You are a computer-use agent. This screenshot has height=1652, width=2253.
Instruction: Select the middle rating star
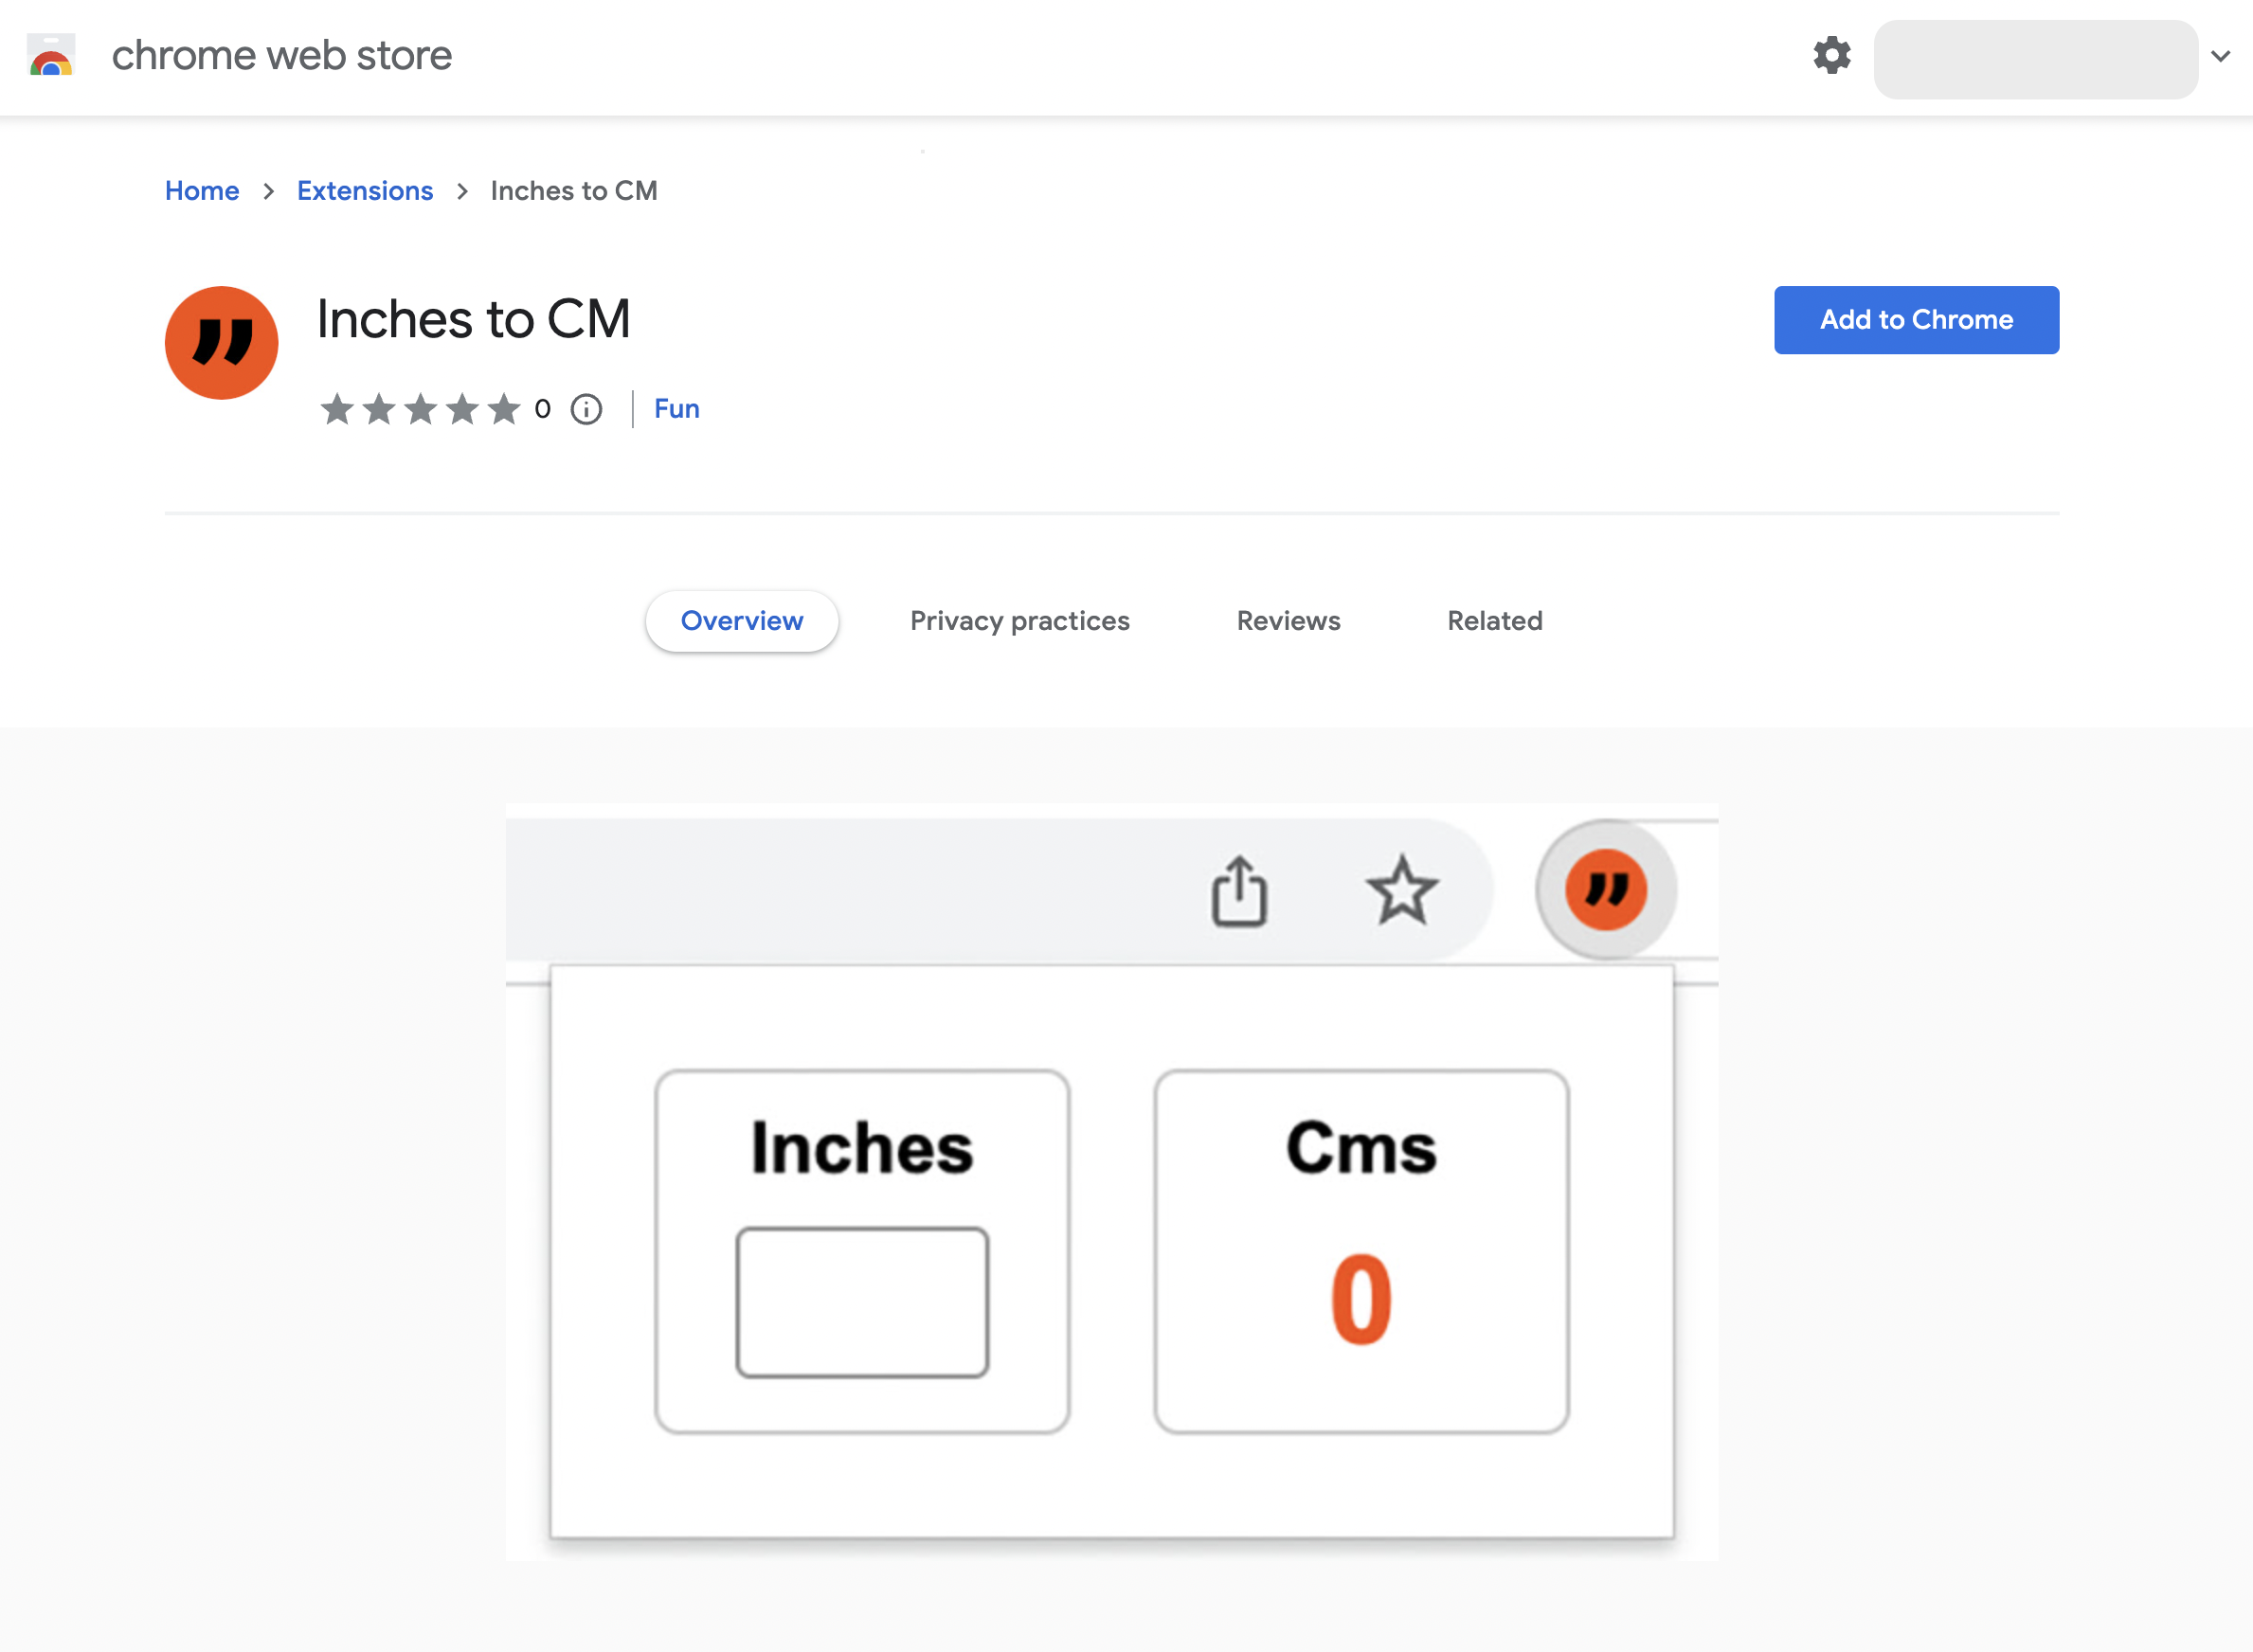pyautogui.click(x=420, y=409)
